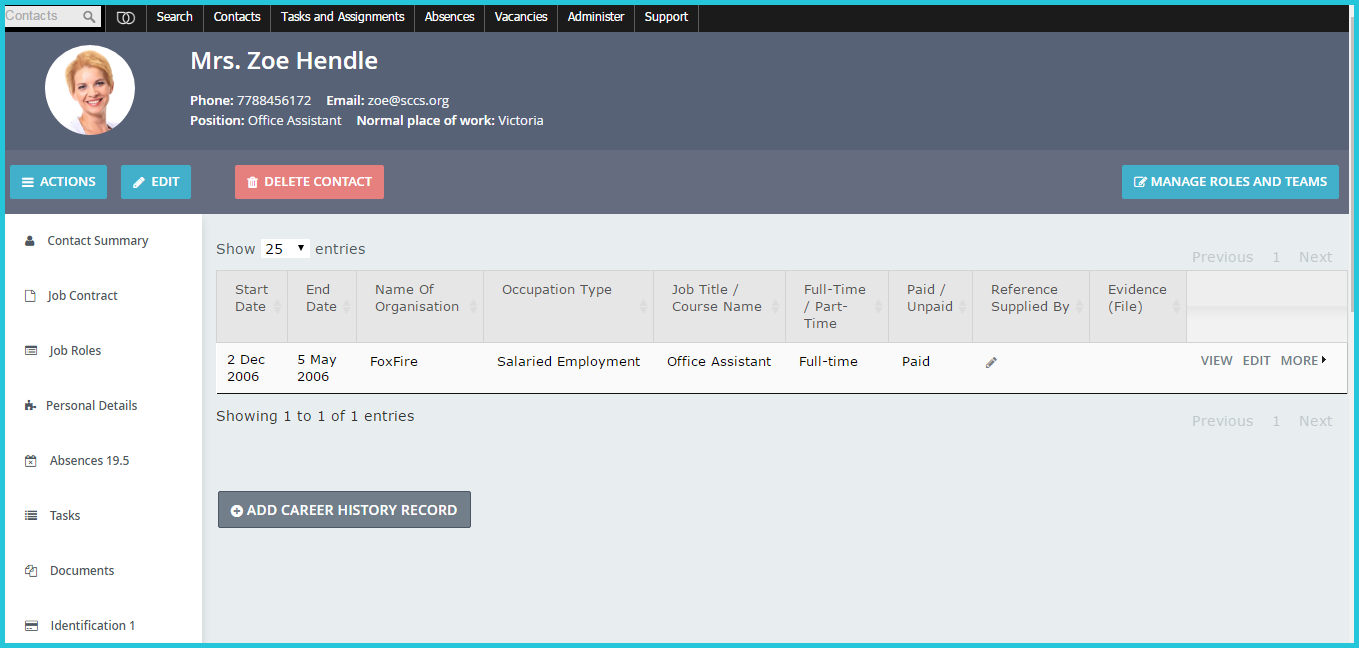This screenshot has width=1359, height=648.
Task: Click the DELETE CONTACT button
Action: [309, 182]
